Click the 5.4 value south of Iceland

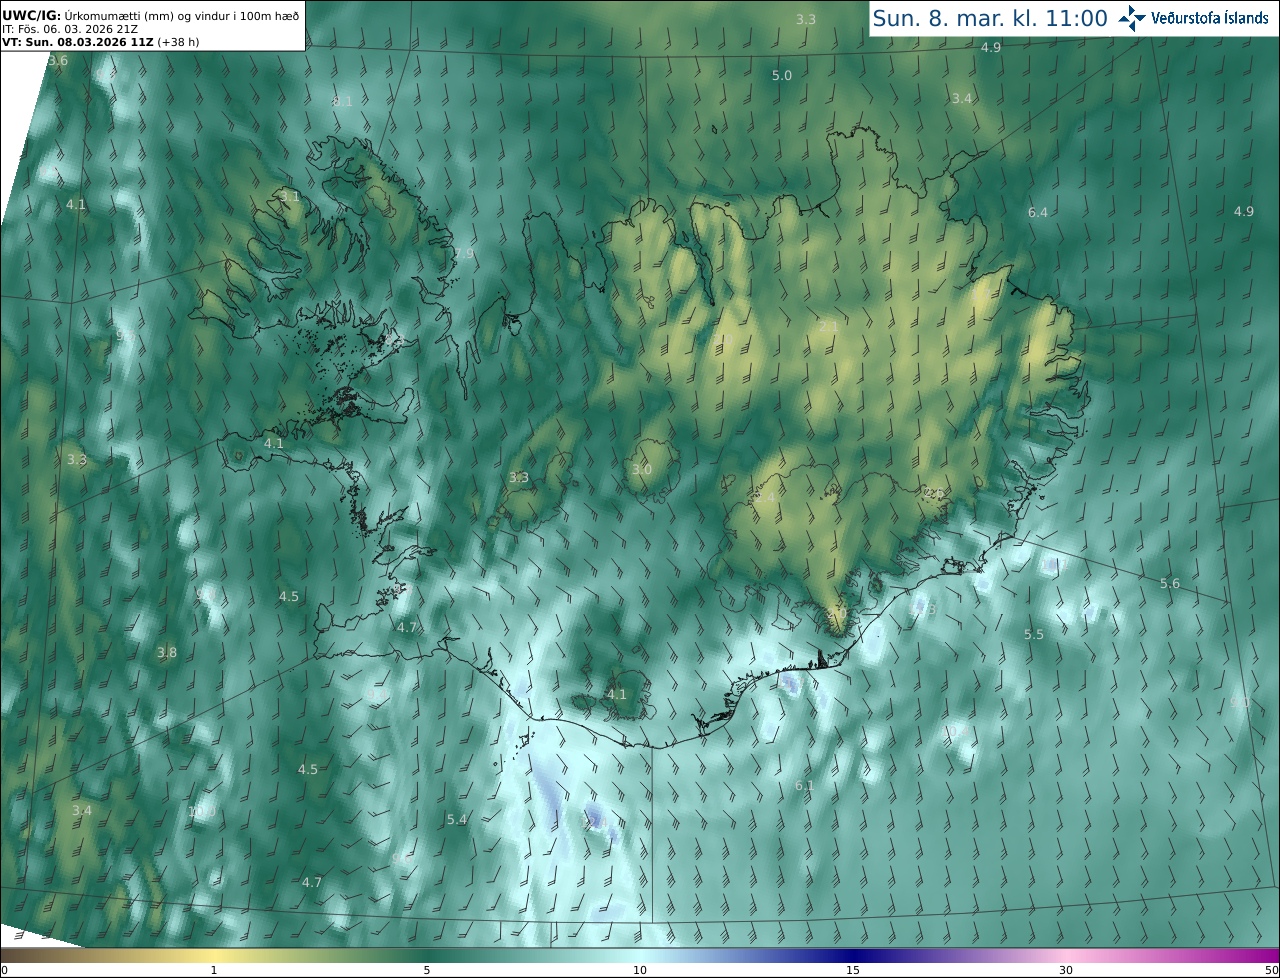point(457,820)
